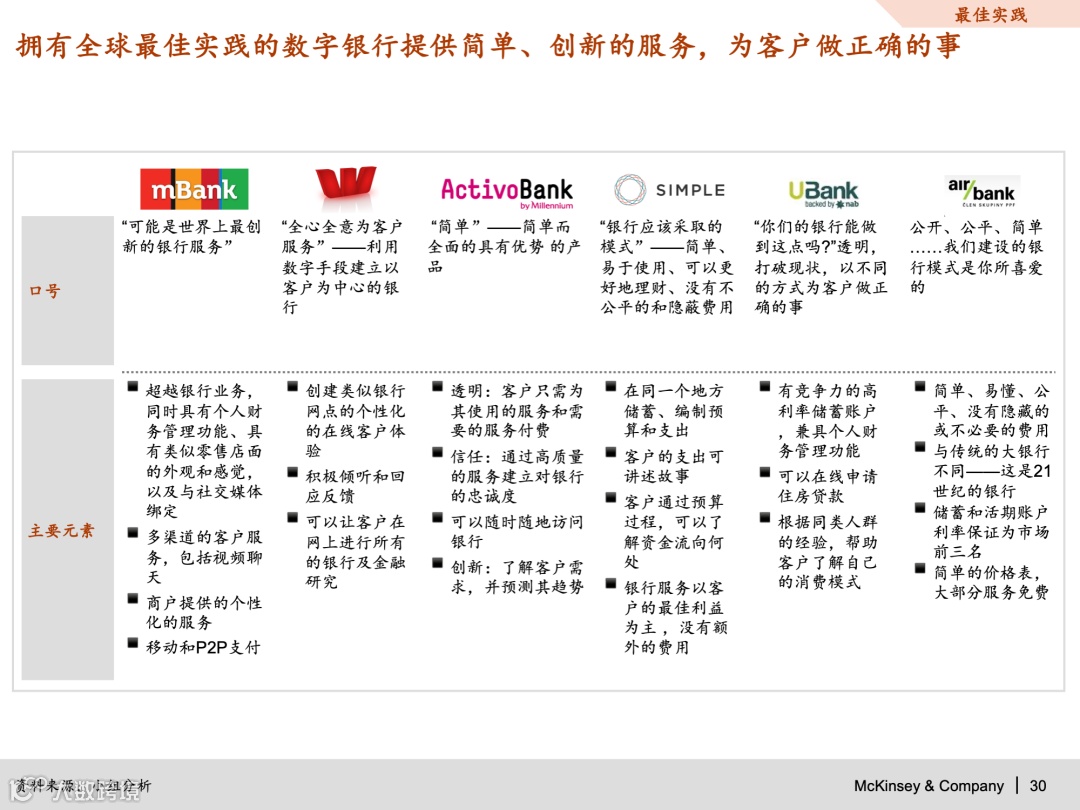Click UBank slogan 你们的银行能做到这点吗
The width and height of the screenshot is (1080, 810).
tap(820, 267)
